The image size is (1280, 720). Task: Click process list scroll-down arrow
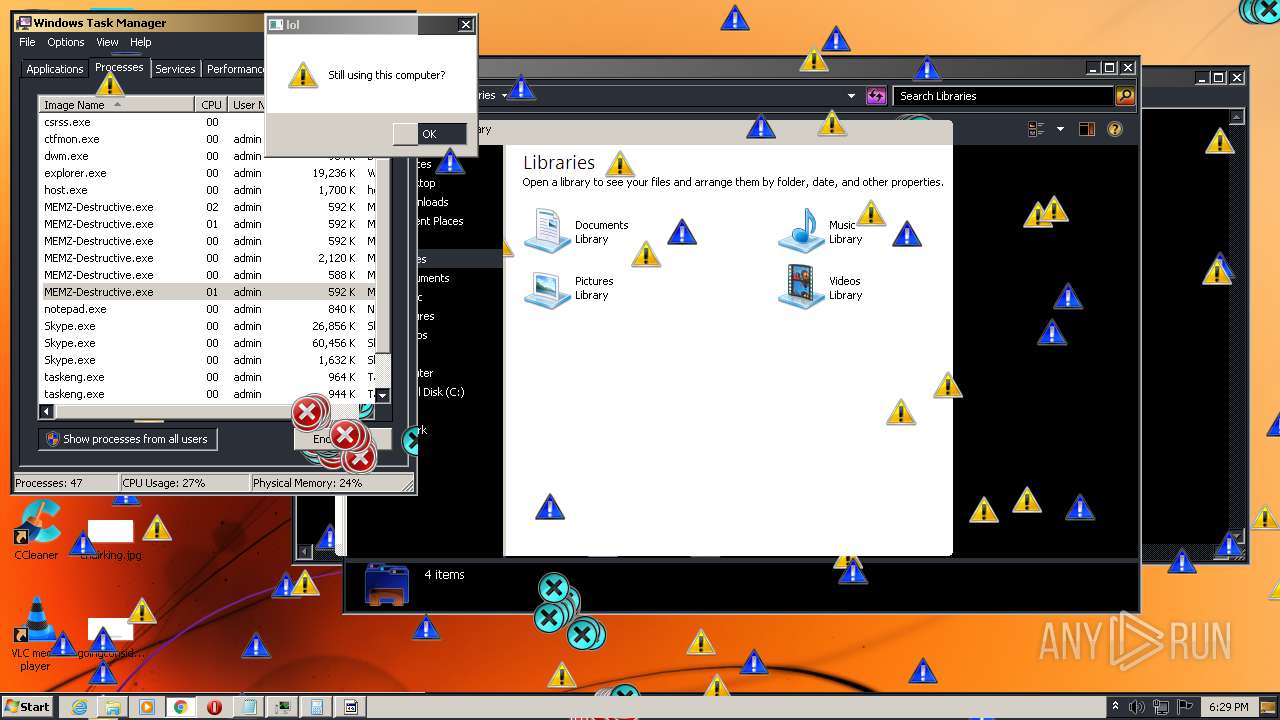point(382,396)
